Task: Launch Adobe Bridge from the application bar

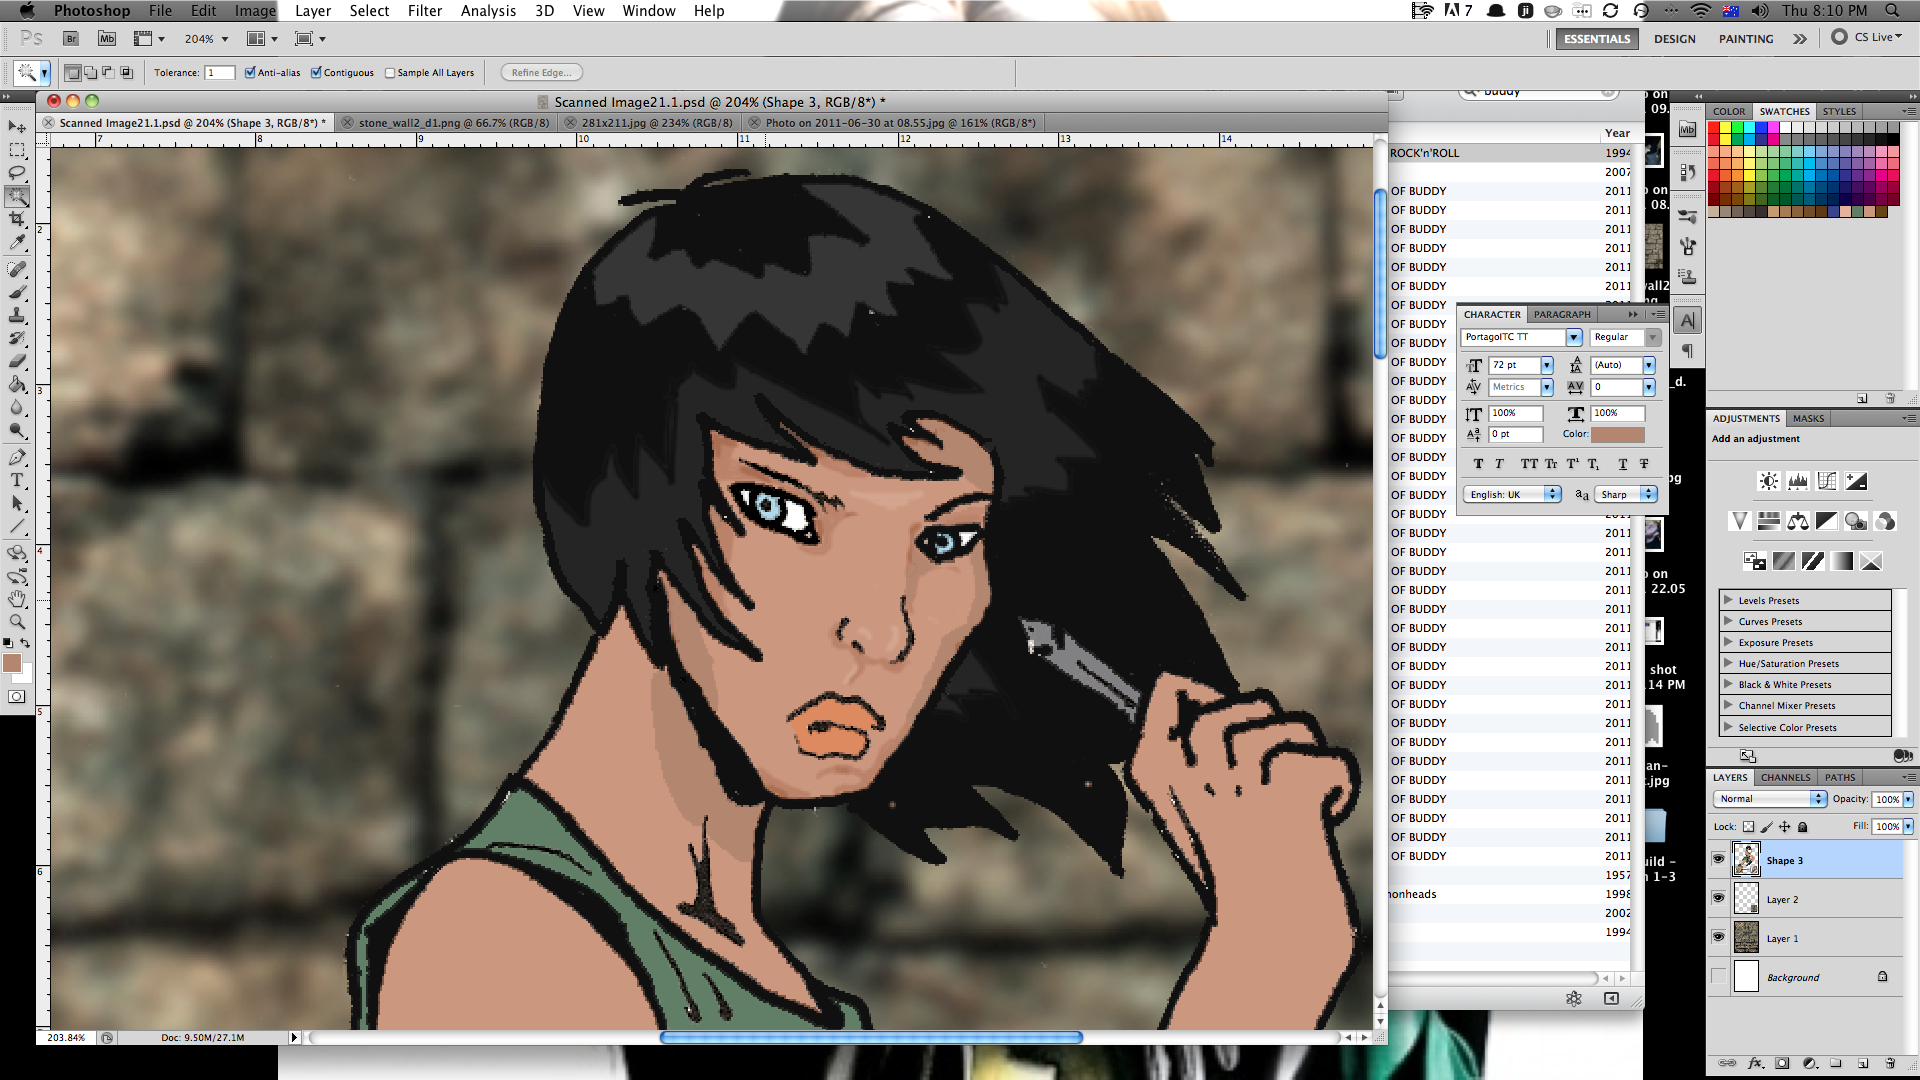Action: (71, 39)
